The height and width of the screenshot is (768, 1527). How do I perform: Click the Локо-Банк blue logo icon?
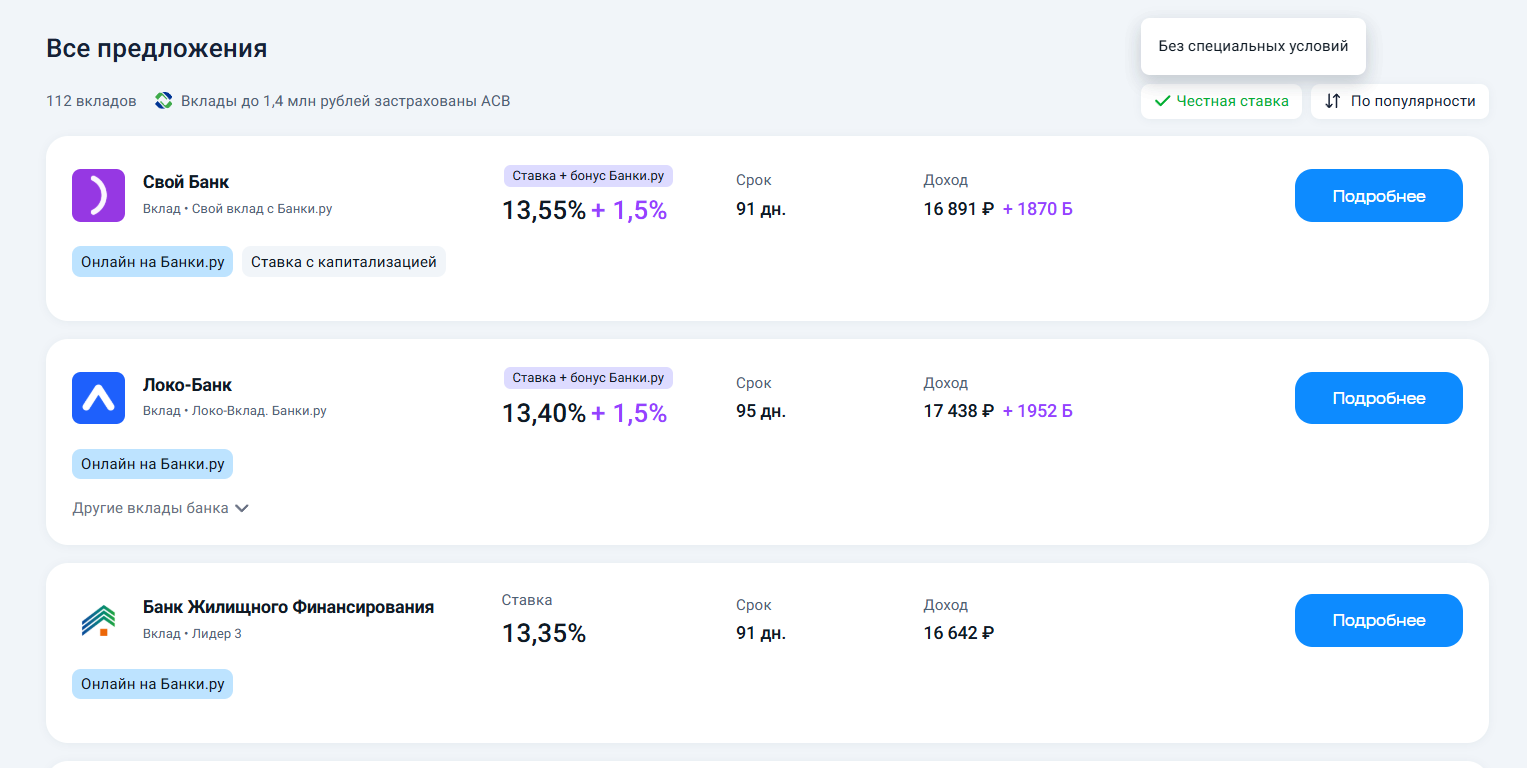coord(98,398)
